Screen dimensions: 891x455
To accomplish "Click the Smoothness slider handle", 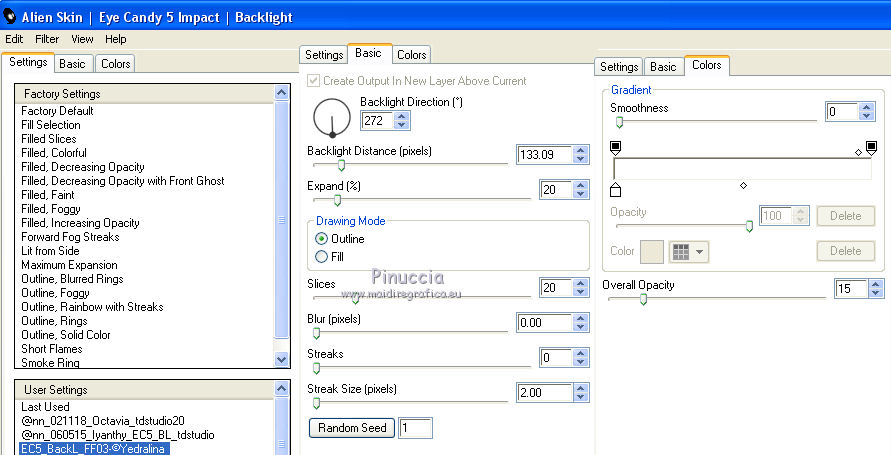I will 619,122.
